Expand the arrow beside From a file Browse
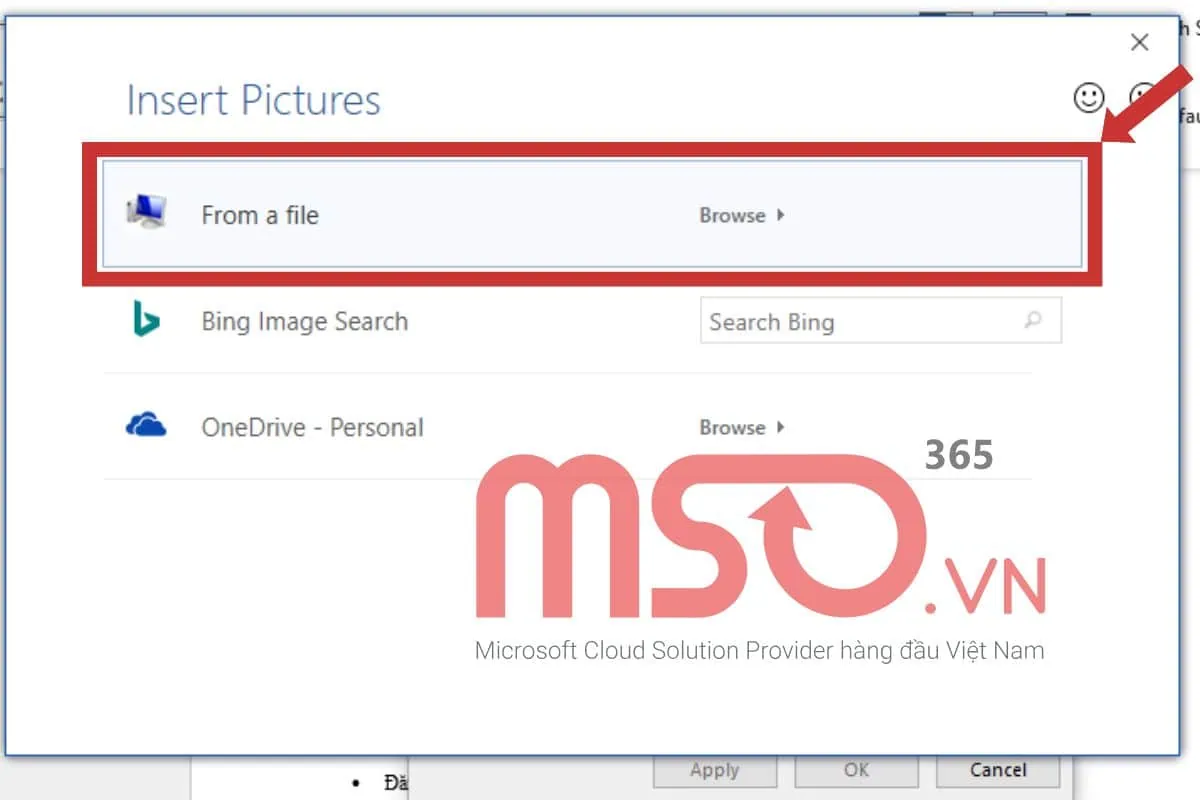 coord(780,214)
